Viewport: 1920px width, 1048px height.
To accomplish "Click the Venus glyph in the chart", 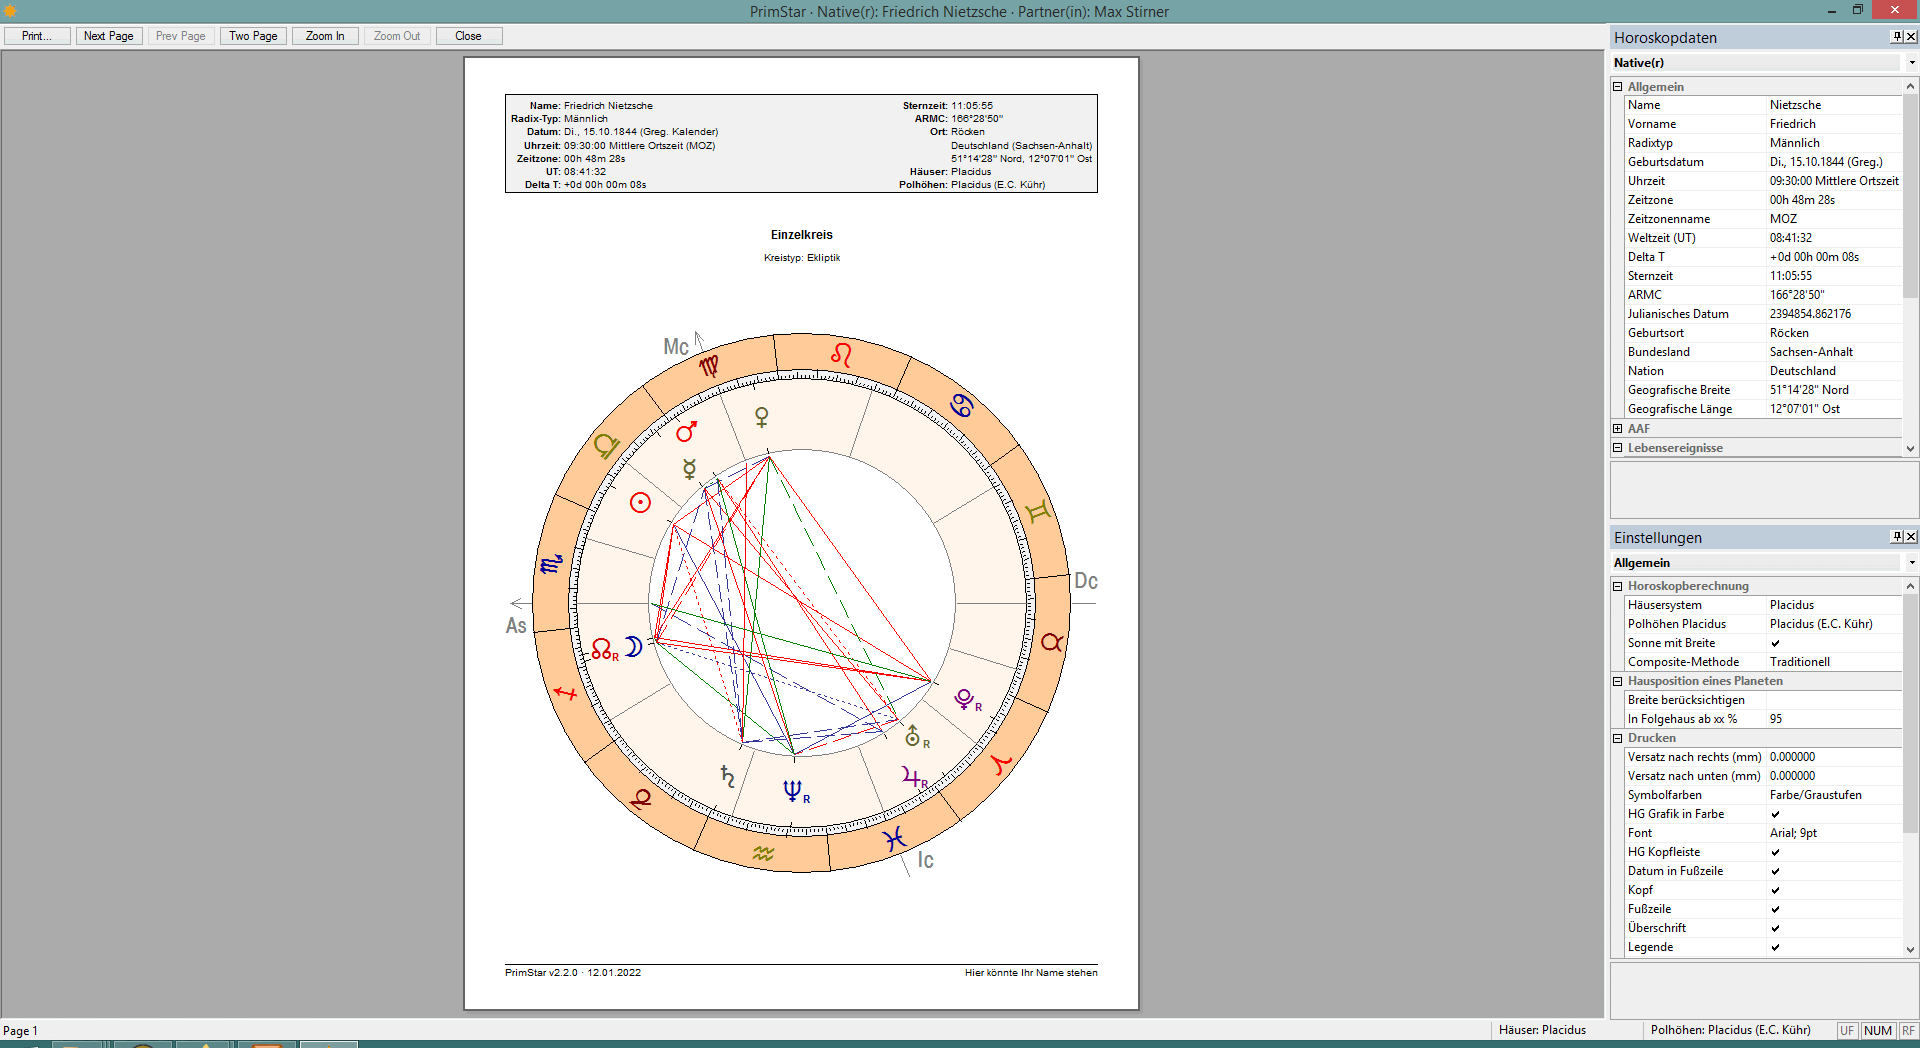I will (761, 416).
